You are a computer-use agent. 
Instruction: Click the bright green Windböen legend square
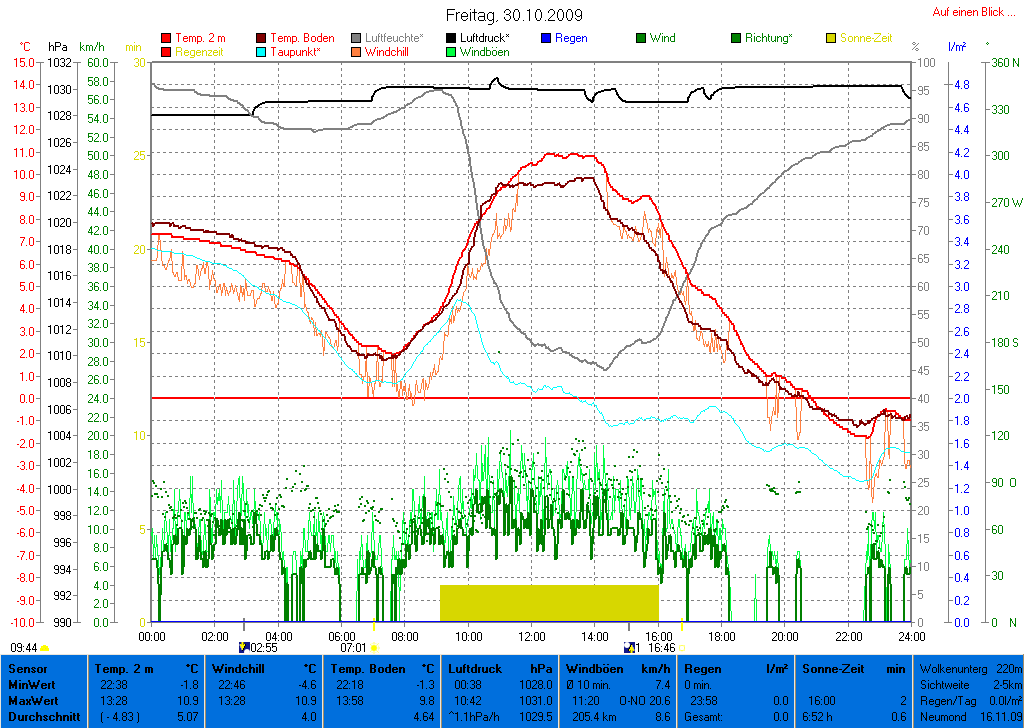pos(451,51)
